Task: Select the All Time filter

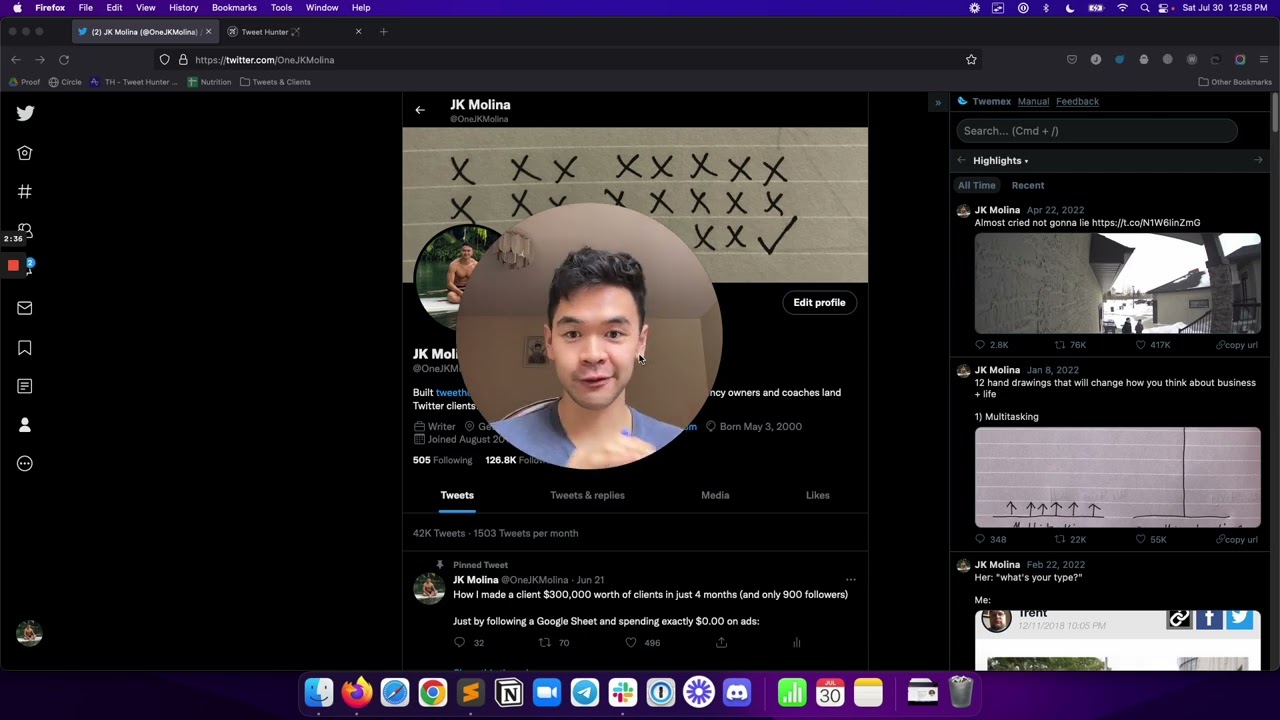Action: [977, 186]
